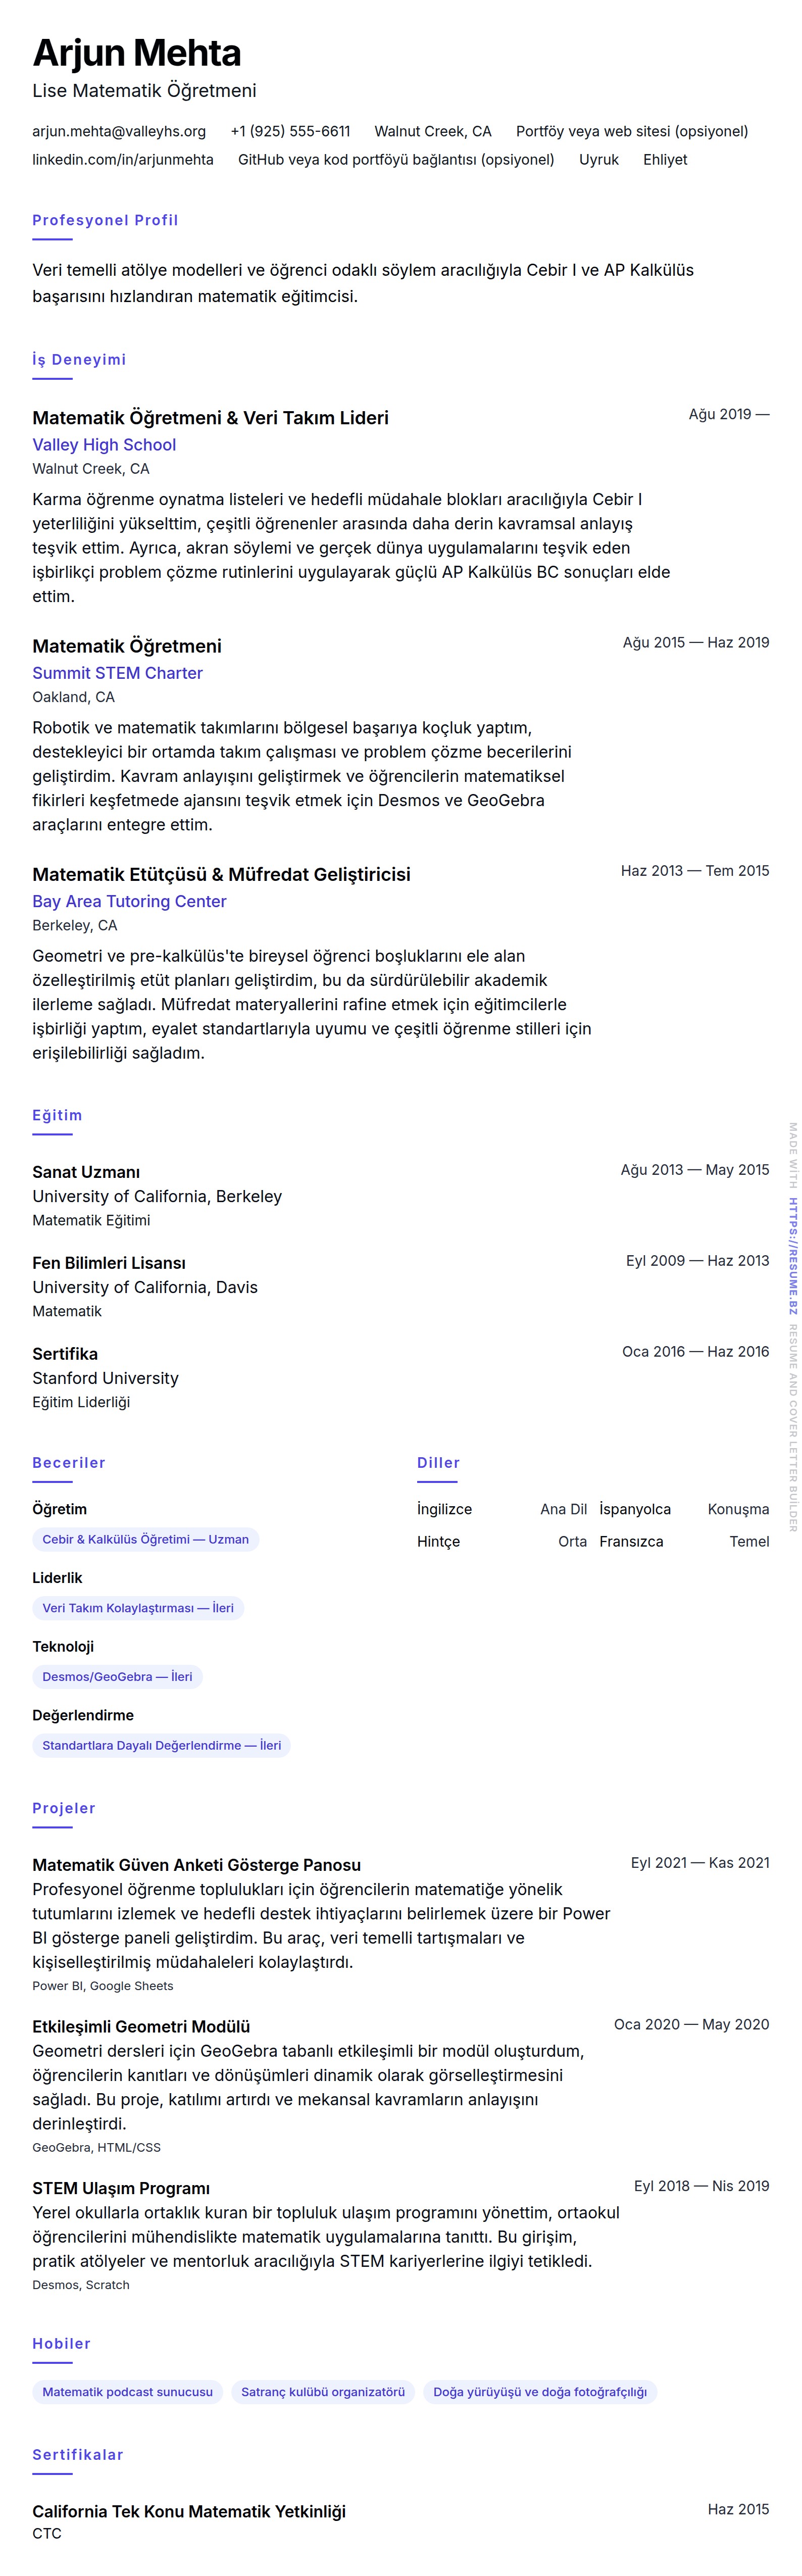The image size is (802, 2576).
Task: Click the Desmos/GeoGebra skill tag
Action: point(117,1676)
